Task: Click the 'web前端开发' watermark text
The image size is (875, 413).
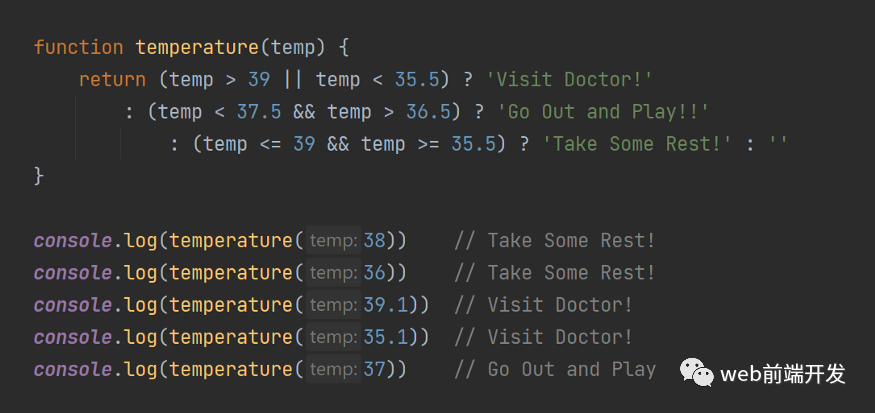Action: 782,373
